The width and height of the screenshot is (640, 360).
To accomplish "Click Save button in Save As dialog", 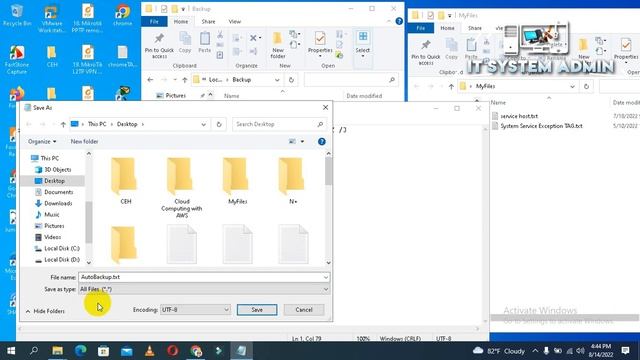I will coord(257,310).
